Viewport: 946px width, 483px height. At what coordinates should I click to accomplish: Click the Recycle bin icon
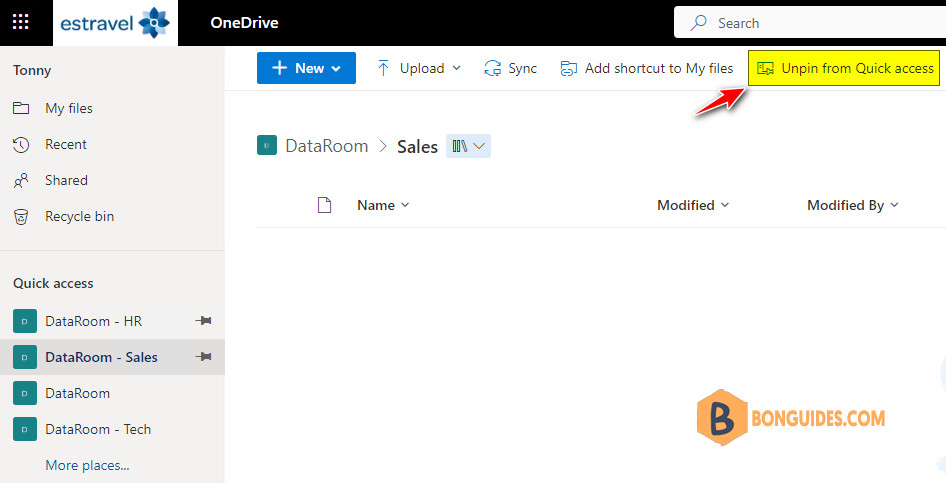[x=21, y=217]
